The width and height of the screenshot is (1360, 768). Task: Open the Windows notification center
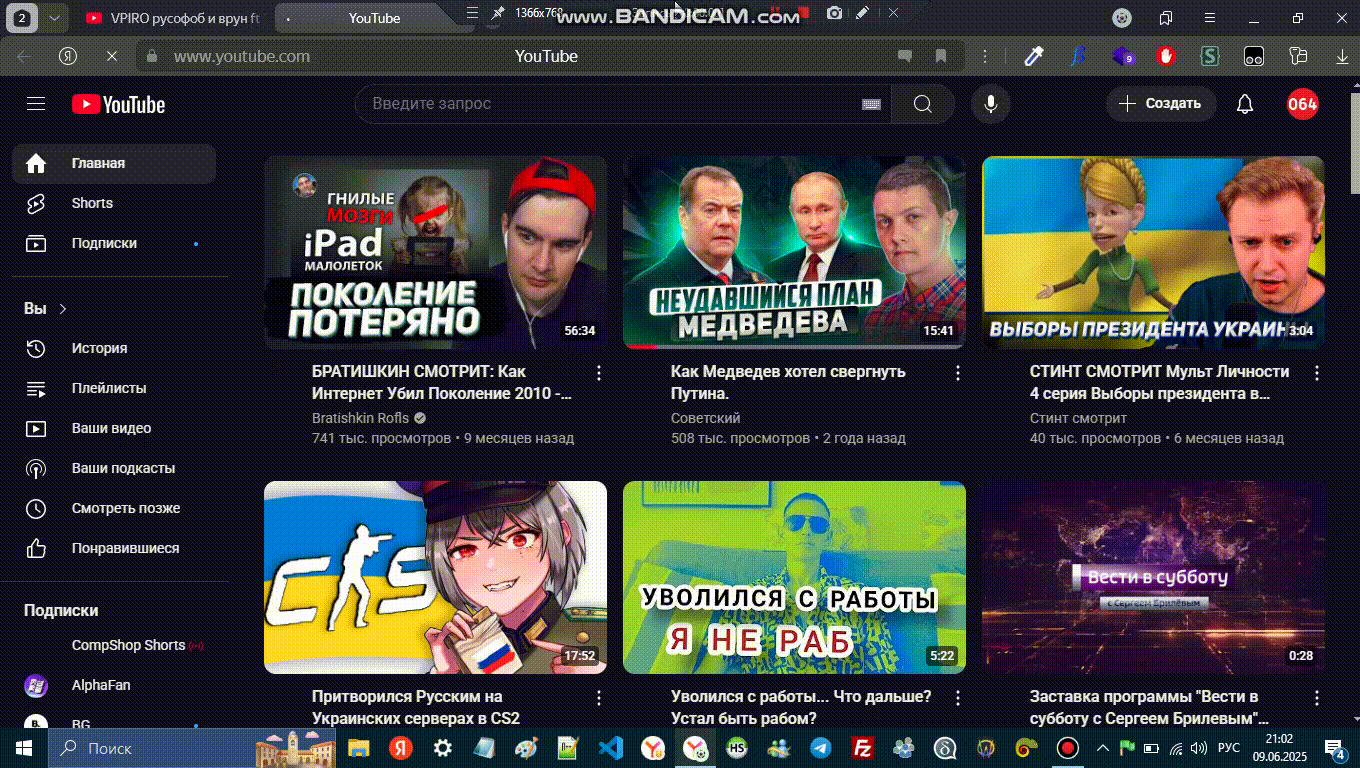pos(1334,748)
